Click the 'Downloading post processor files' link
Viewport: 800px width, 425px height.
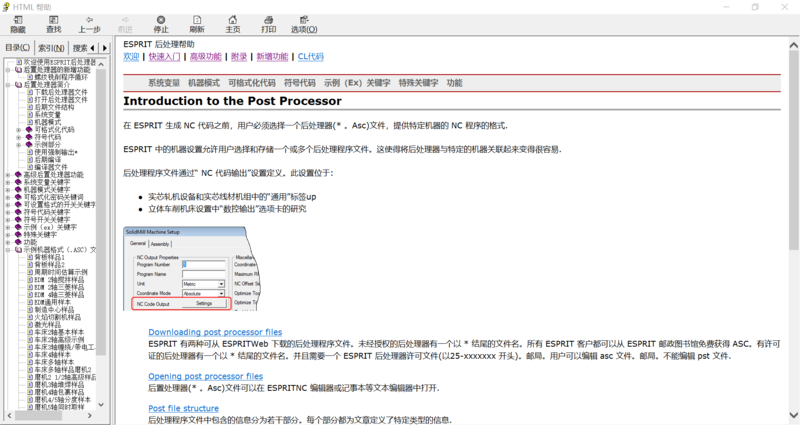pos(214,331)
